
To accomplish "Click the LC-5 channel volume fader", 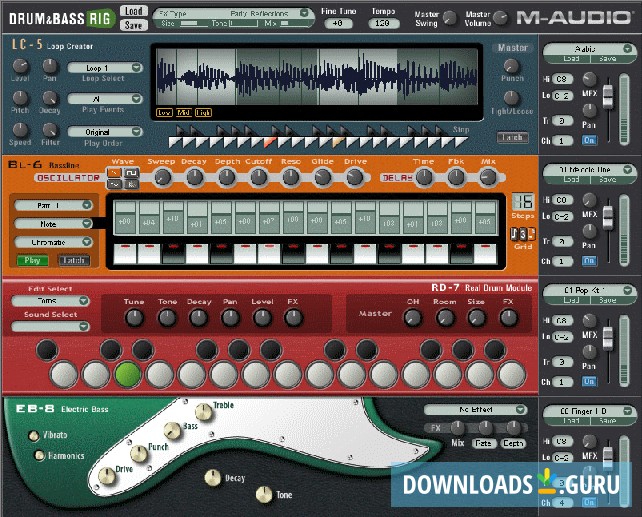I will coord(608,97).
